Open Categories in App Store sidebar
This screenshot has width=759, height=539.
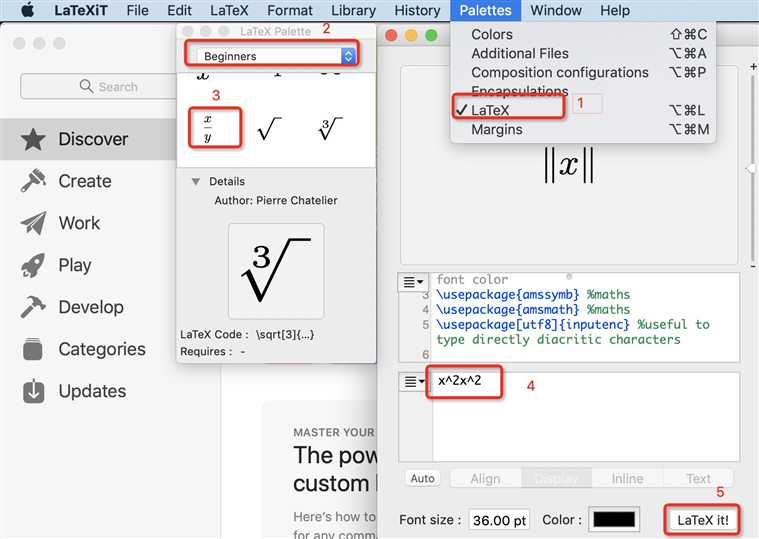pos(88,349)
